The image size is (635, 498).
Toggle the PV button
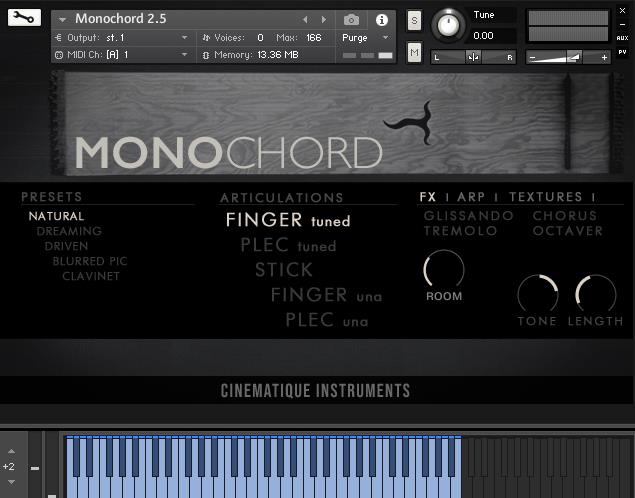622,52
